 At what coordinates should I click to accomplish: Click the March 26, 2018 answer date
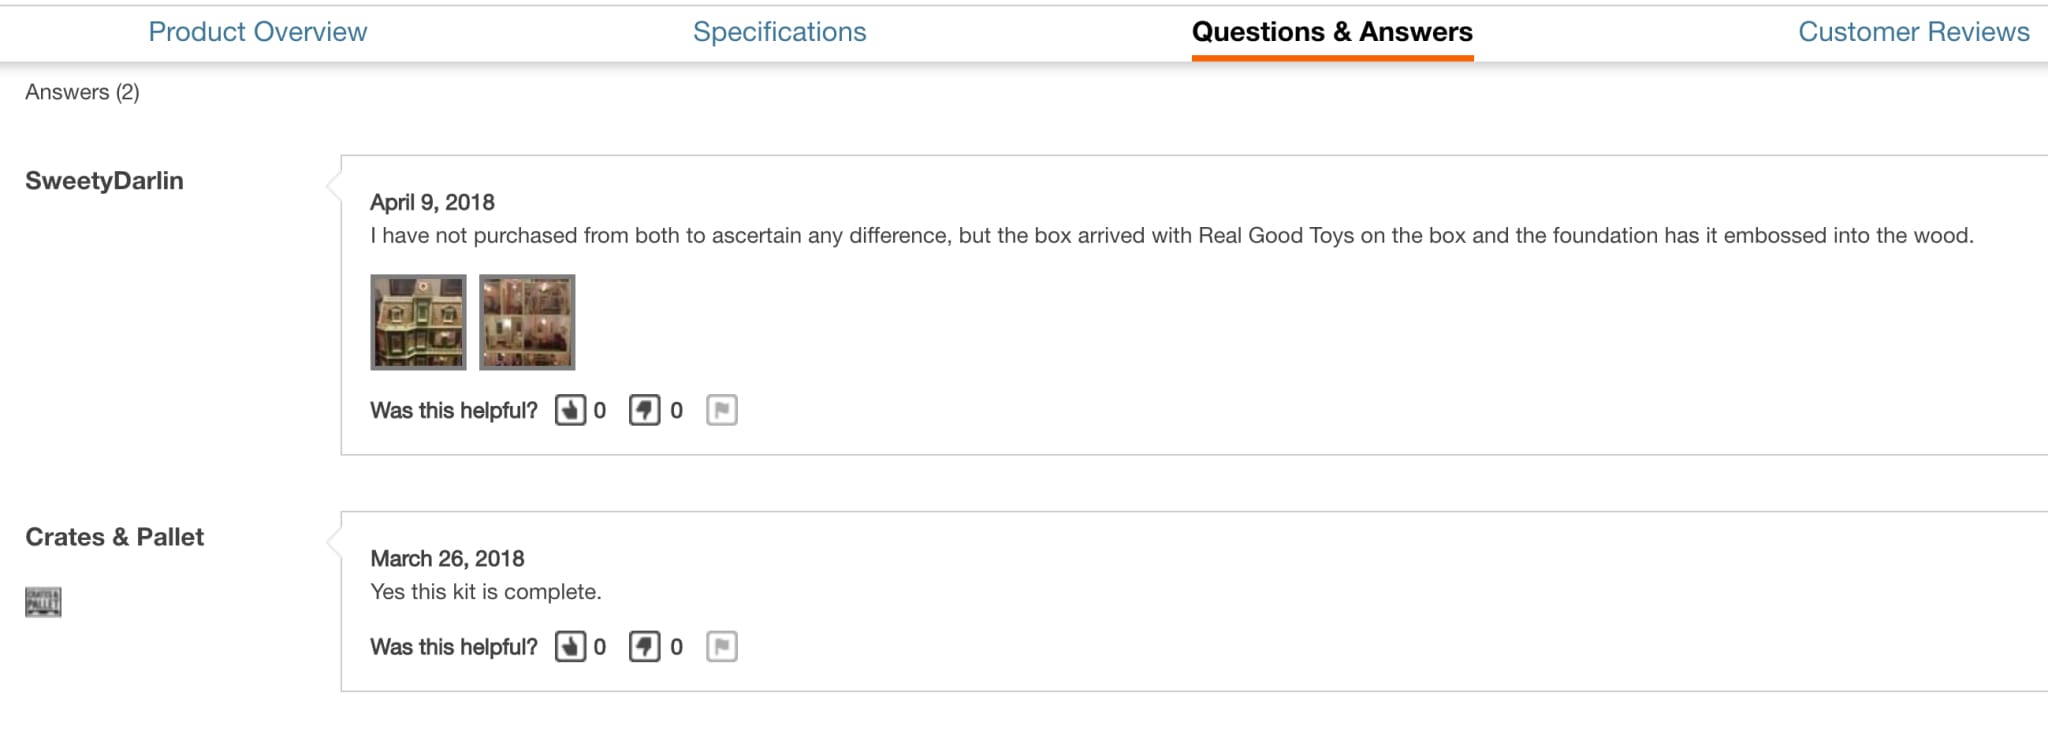click(x=447, y=558)
